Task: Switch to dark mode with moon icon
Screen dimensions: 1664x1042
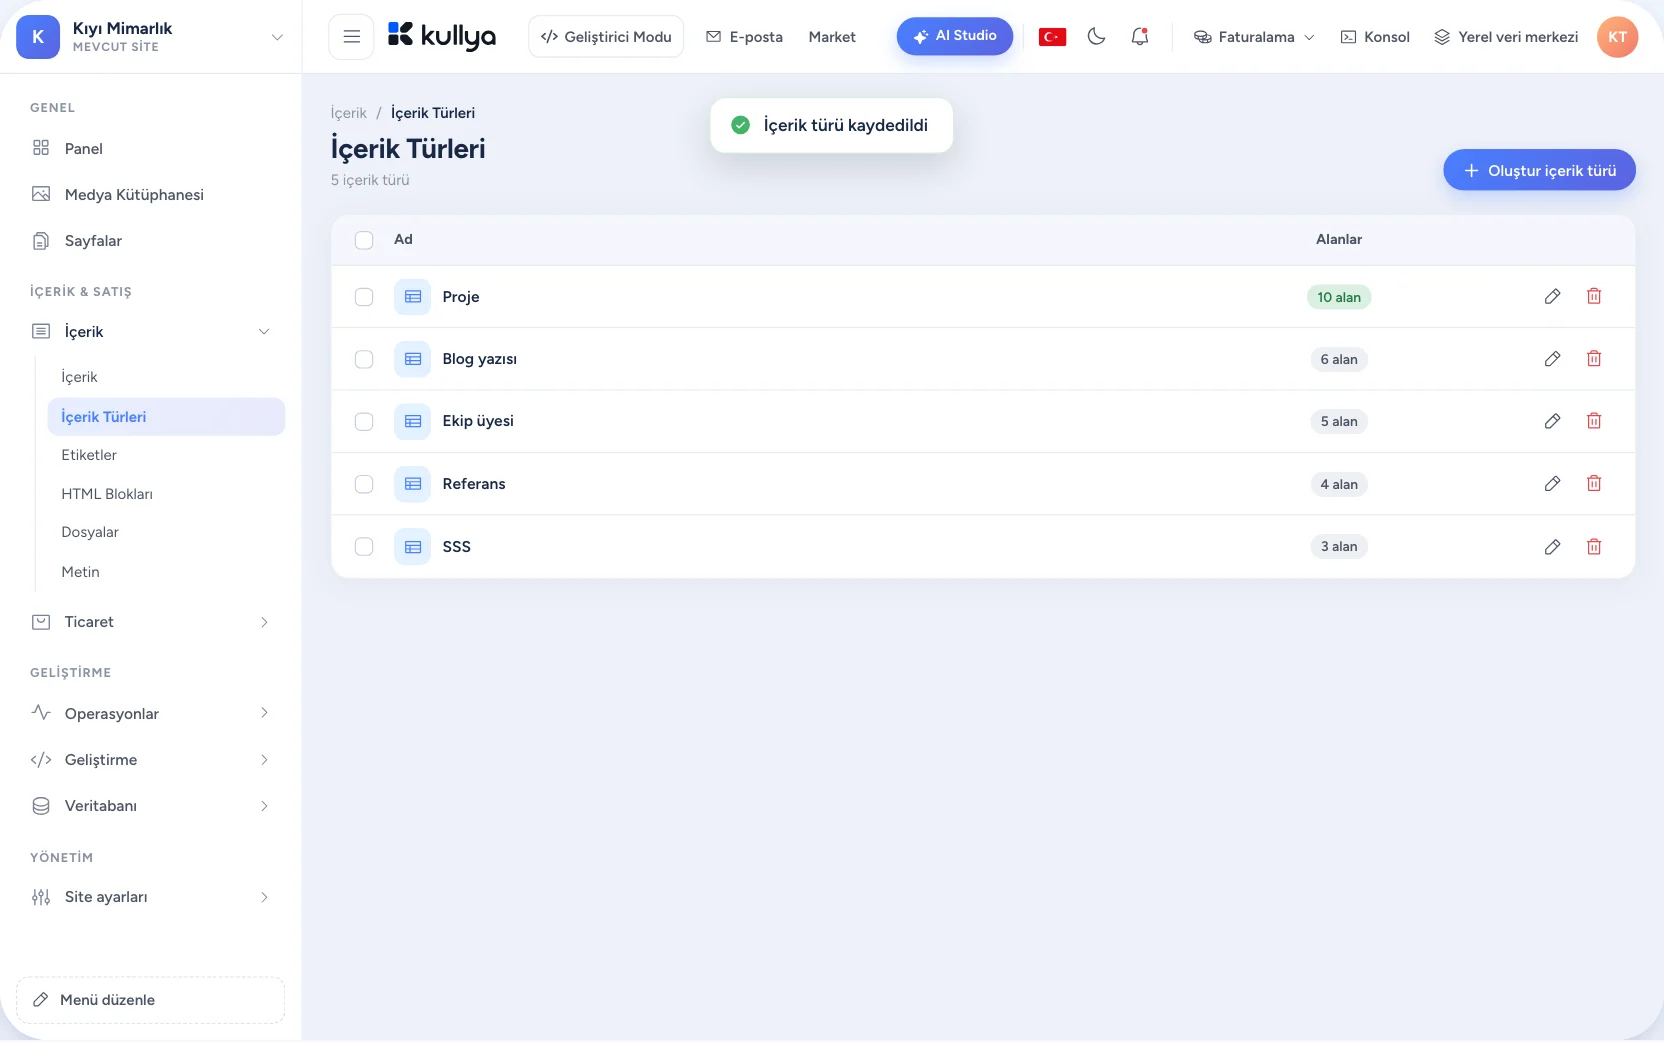Action: (1096, 37)
